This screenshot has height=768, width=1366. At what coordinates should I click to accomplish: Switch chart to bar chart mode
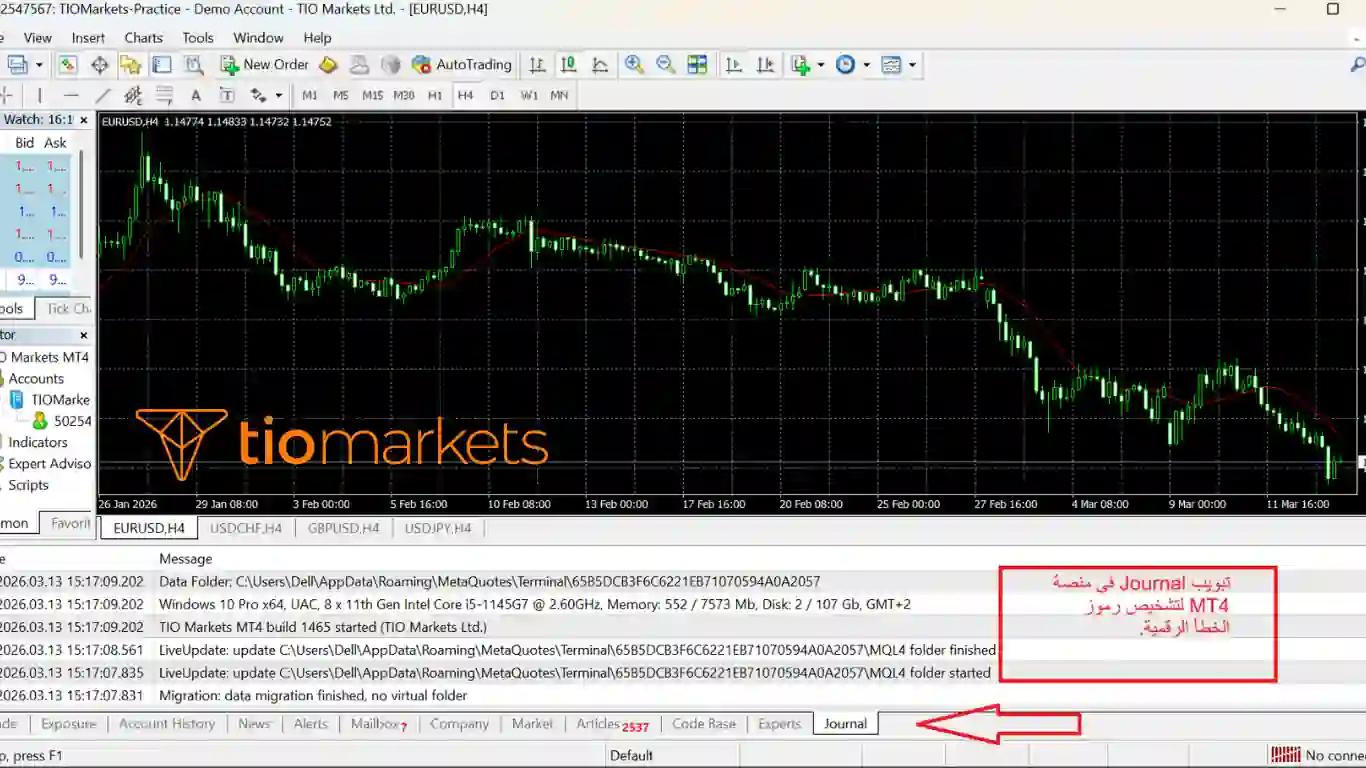coord(537,65)
